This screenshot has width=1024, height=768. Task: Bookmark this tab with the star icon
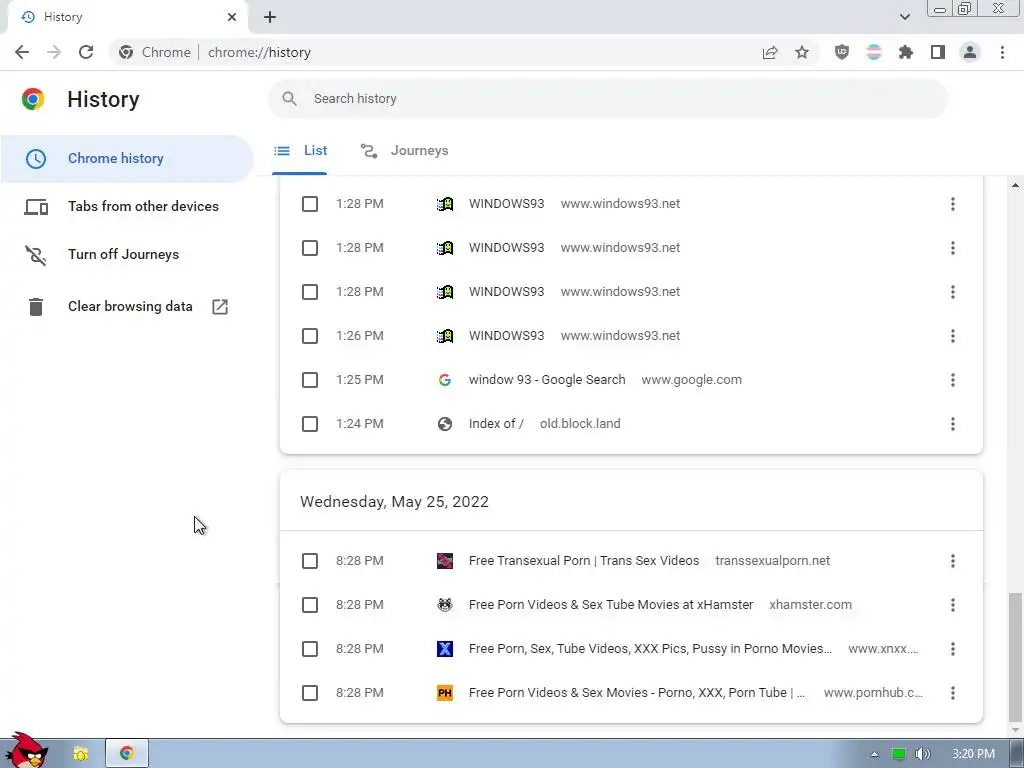(802, 52)
